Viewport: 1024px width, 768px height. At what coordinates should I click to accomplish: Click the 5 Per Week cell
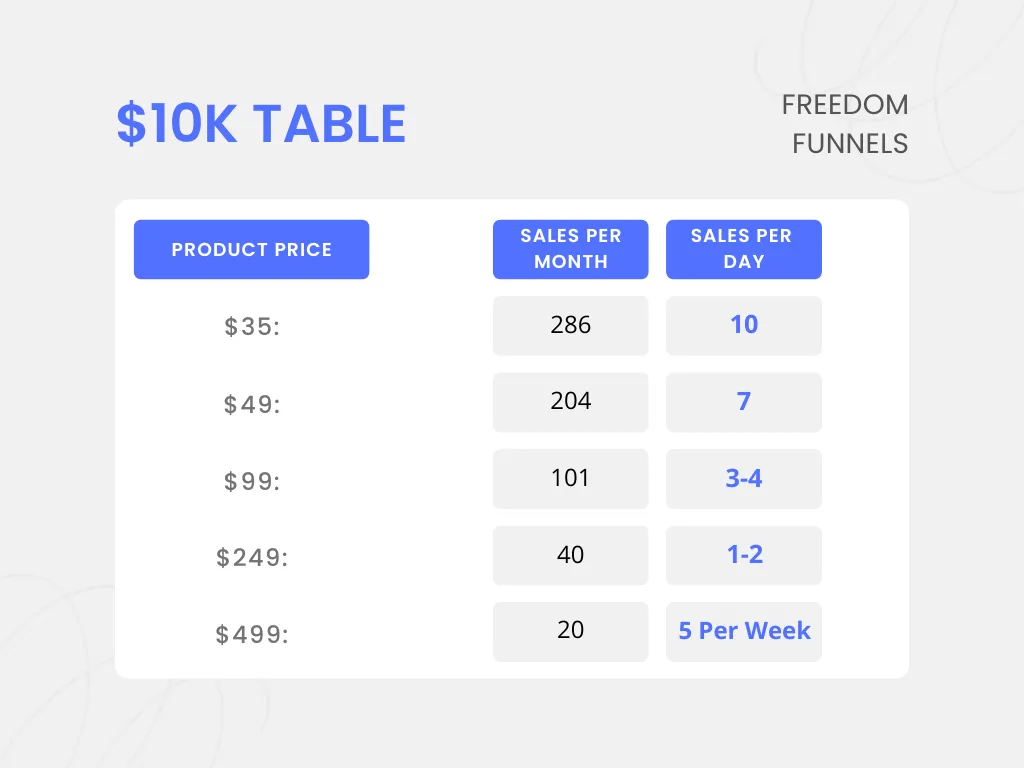[x=743, y=631]
